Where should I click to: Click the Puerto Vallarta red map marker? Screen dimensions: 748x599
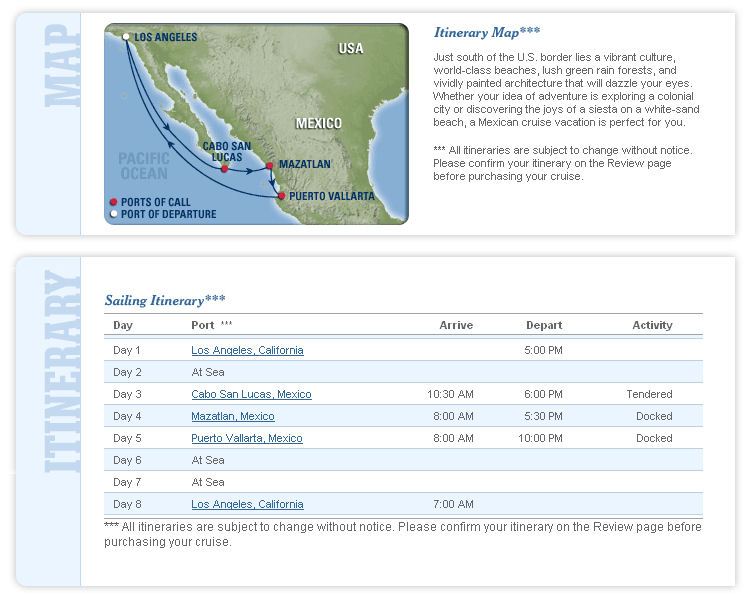point(282,196)
